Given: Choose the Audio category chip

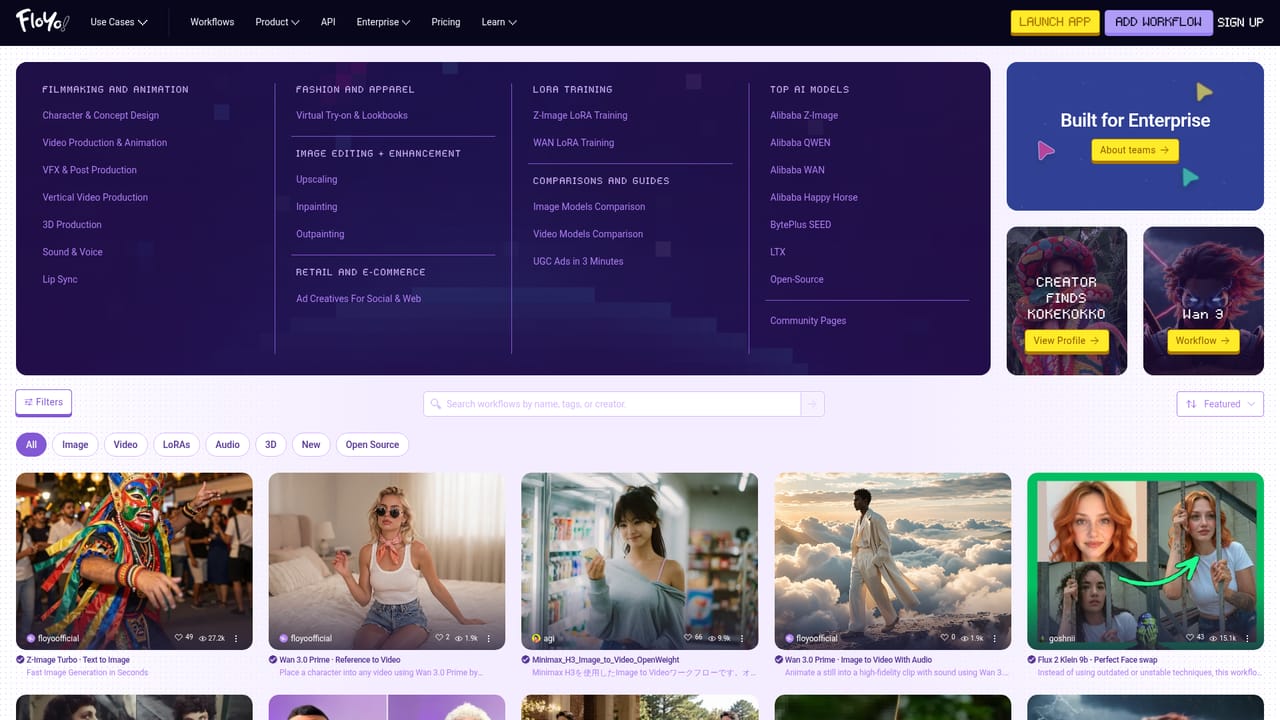Looking at the screenshot, I should pos(228,445).
